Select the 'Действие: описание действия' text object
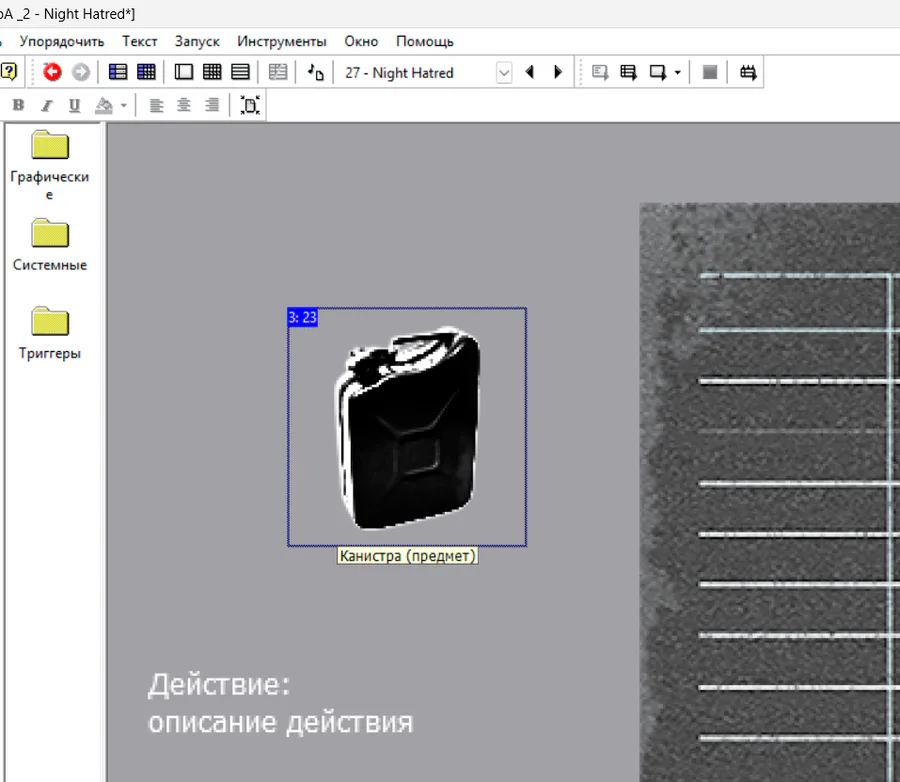The height and width of the screenshot is (782, 900). 280,703
